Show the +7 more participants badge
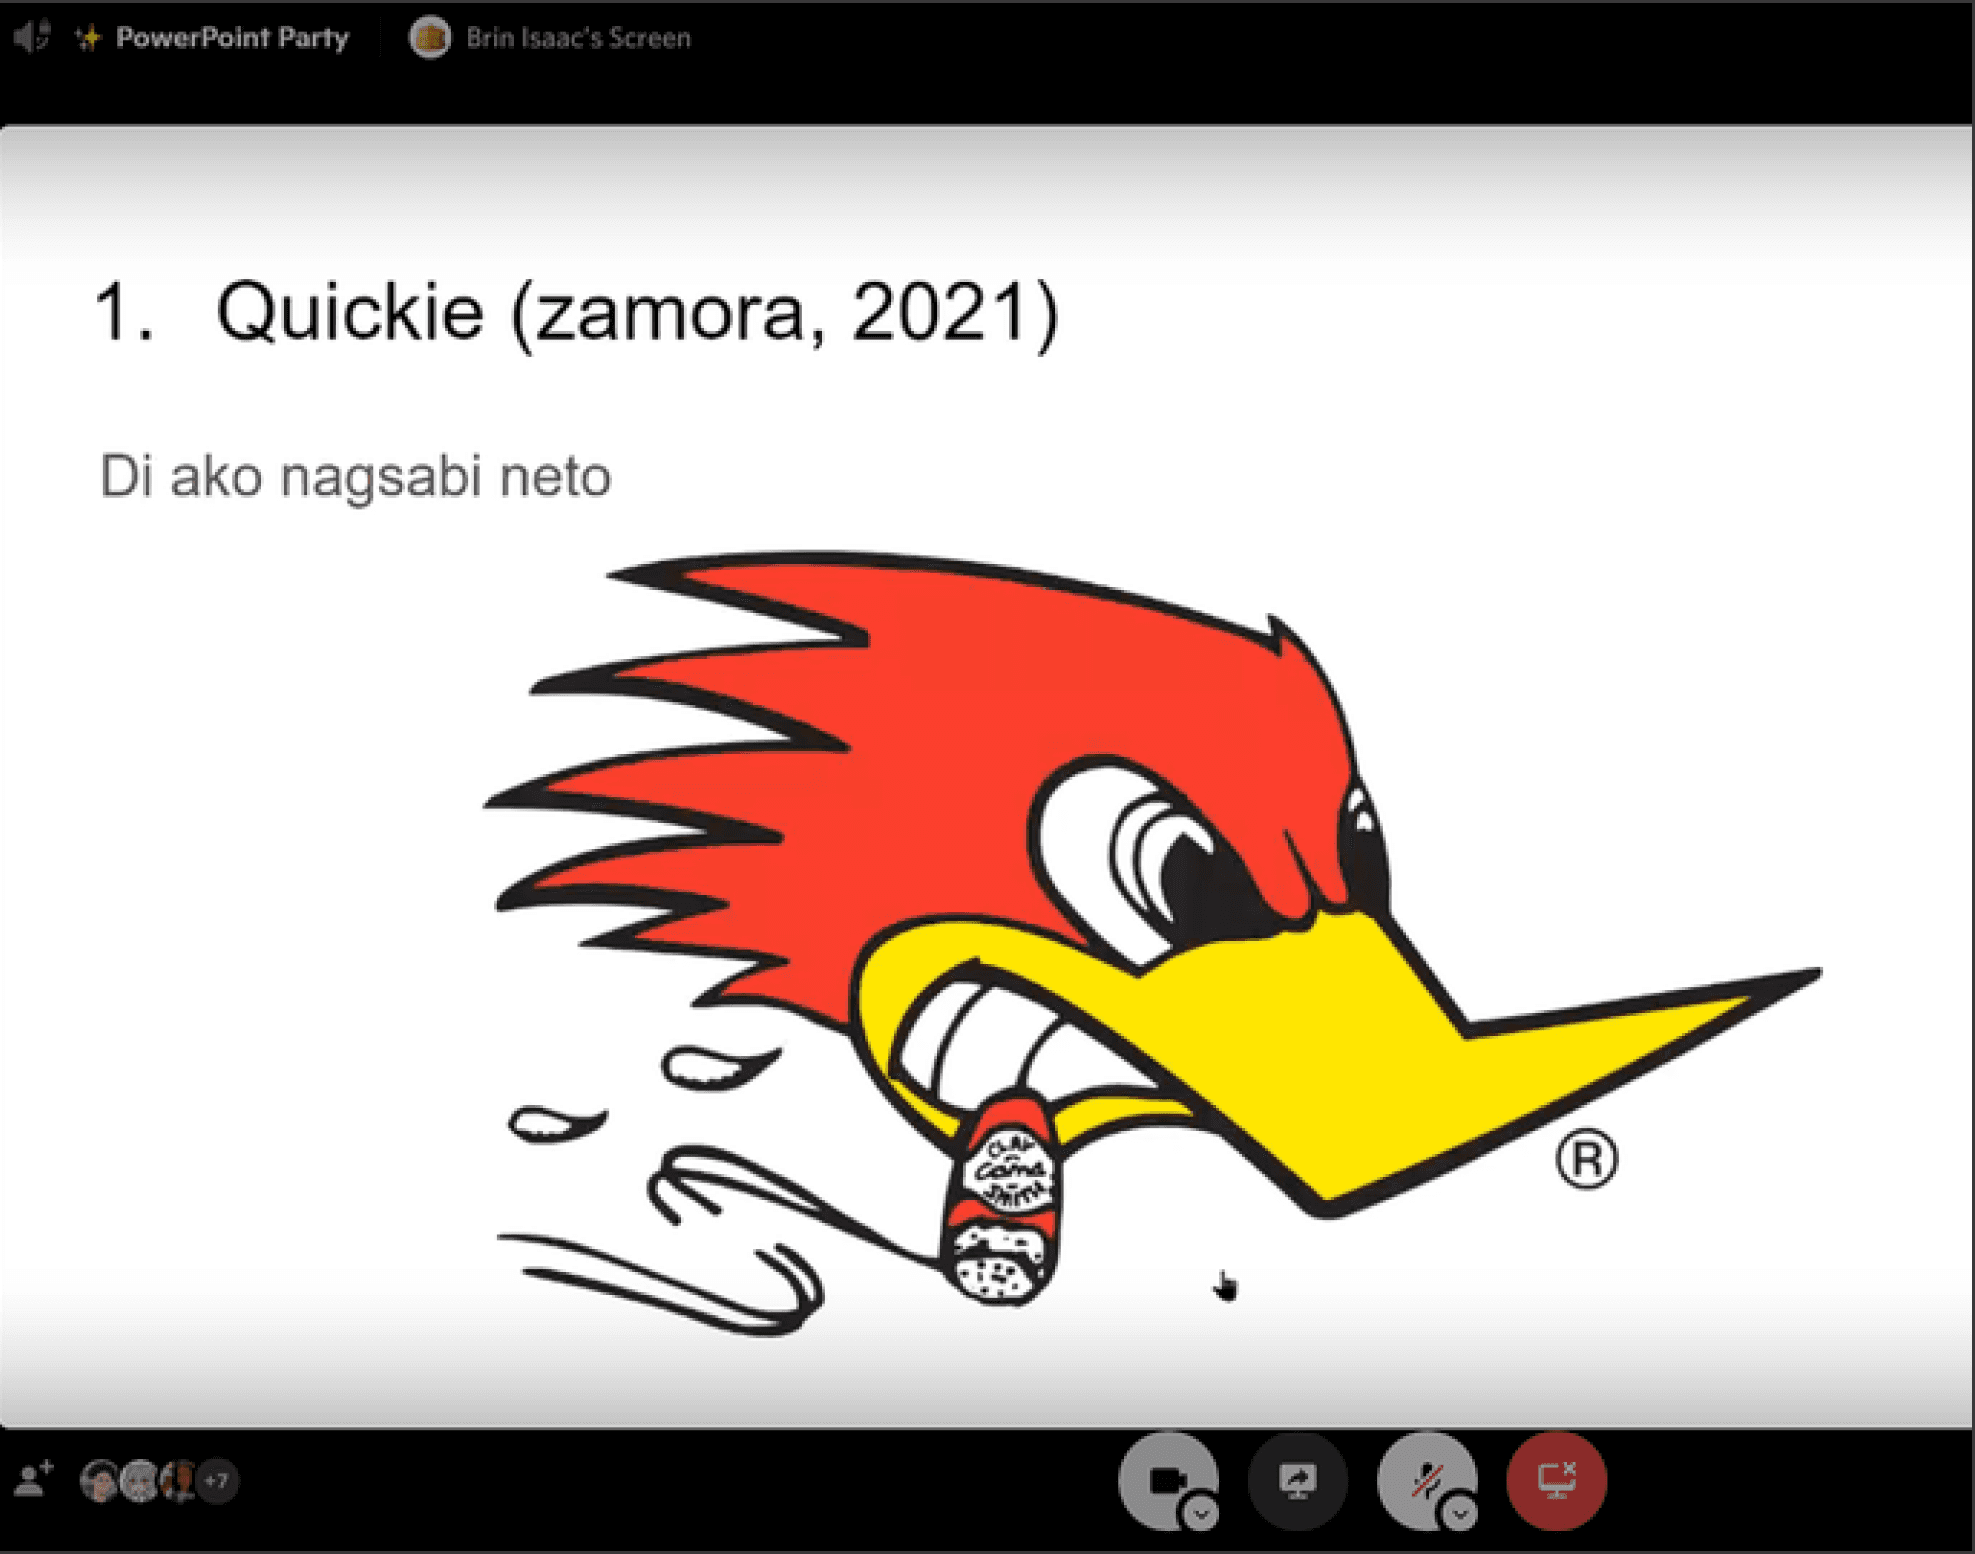This screenshot has height=1554, width=1975. coord(218,1481)
